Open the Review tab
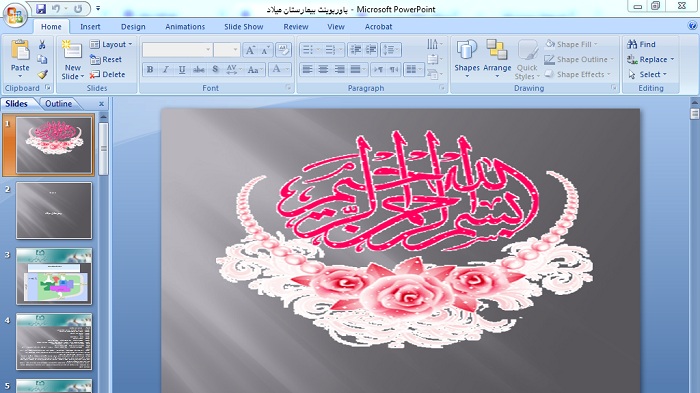The width and height of the screenshot is (700, 393). pos(296,27)
